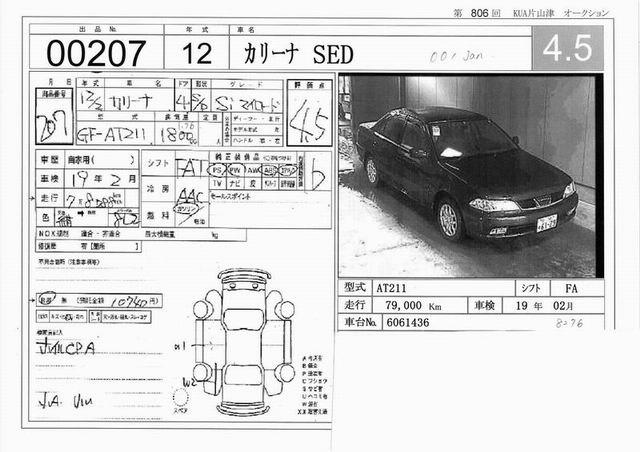Click the car damage diagram

244,342
